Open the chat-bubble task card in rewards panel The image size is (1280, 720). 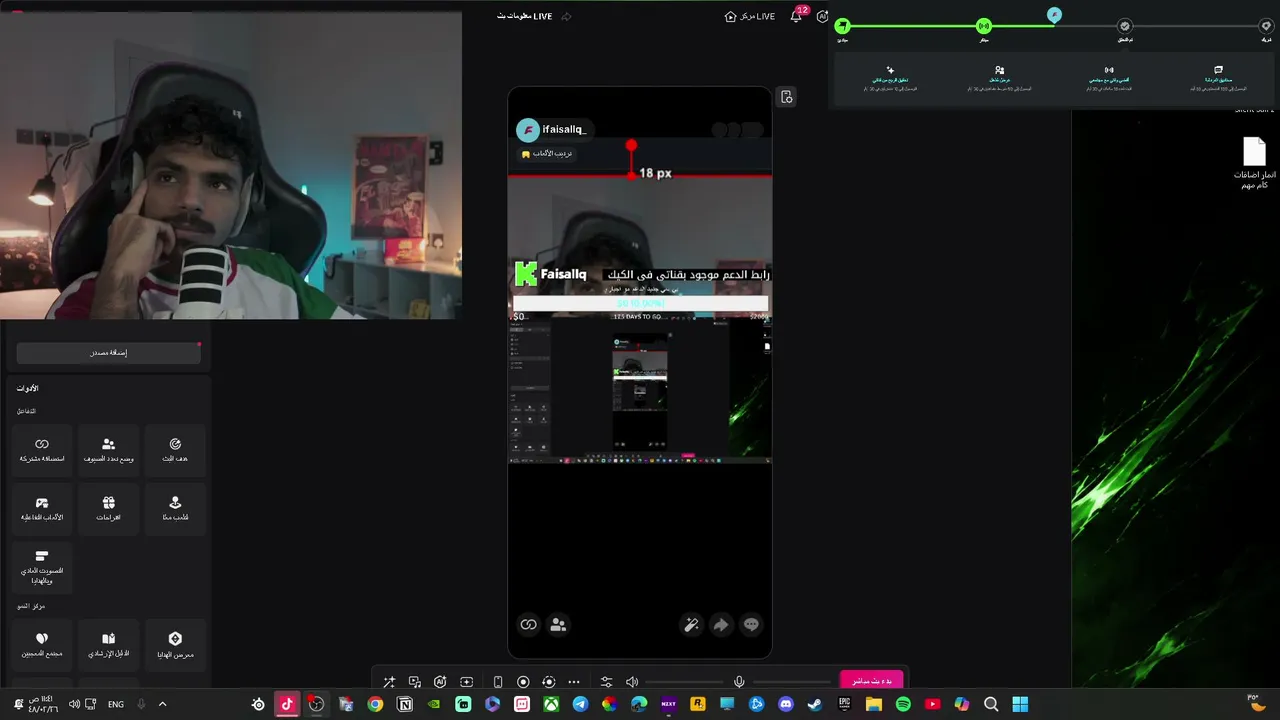click(x=1218, y=79)
